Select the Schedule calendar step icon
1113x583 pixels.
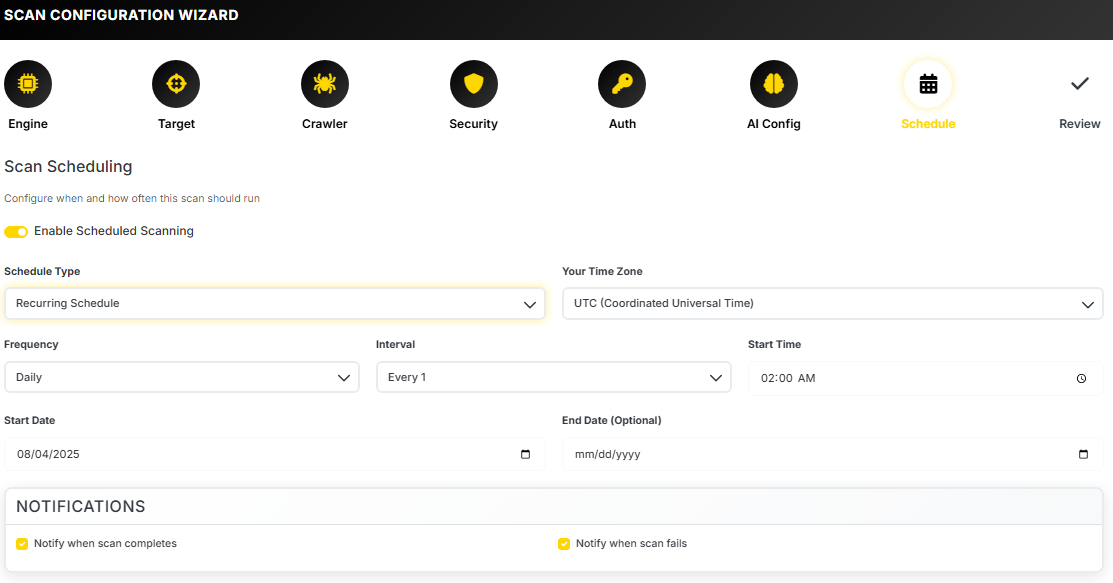(928, 84)
